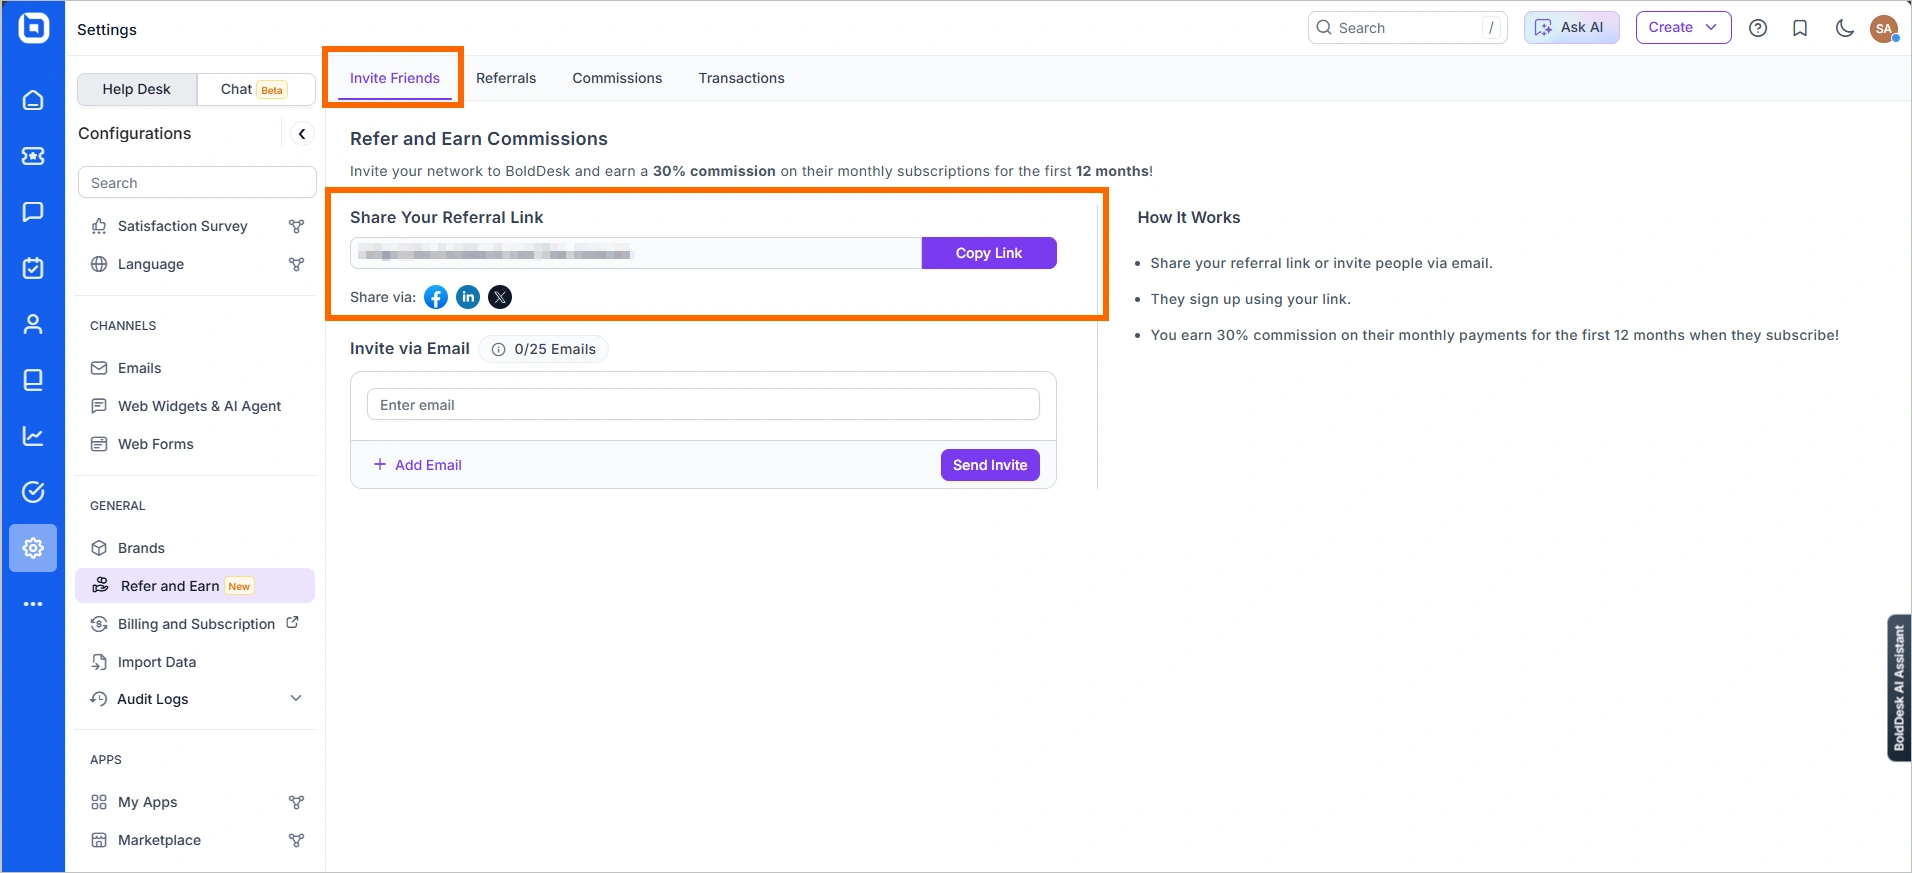
Task: Open the Knowledge Base book icon
Action: coord(33,380)
